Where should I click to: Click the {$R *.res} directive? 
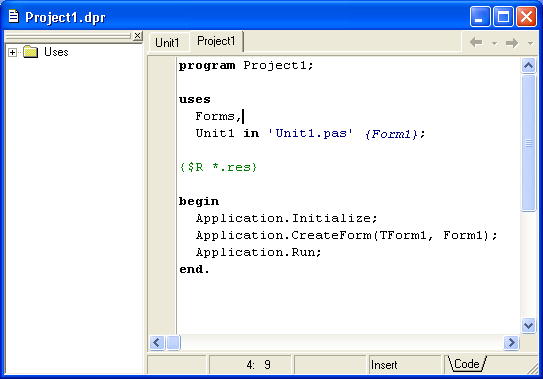click(218, 168)
